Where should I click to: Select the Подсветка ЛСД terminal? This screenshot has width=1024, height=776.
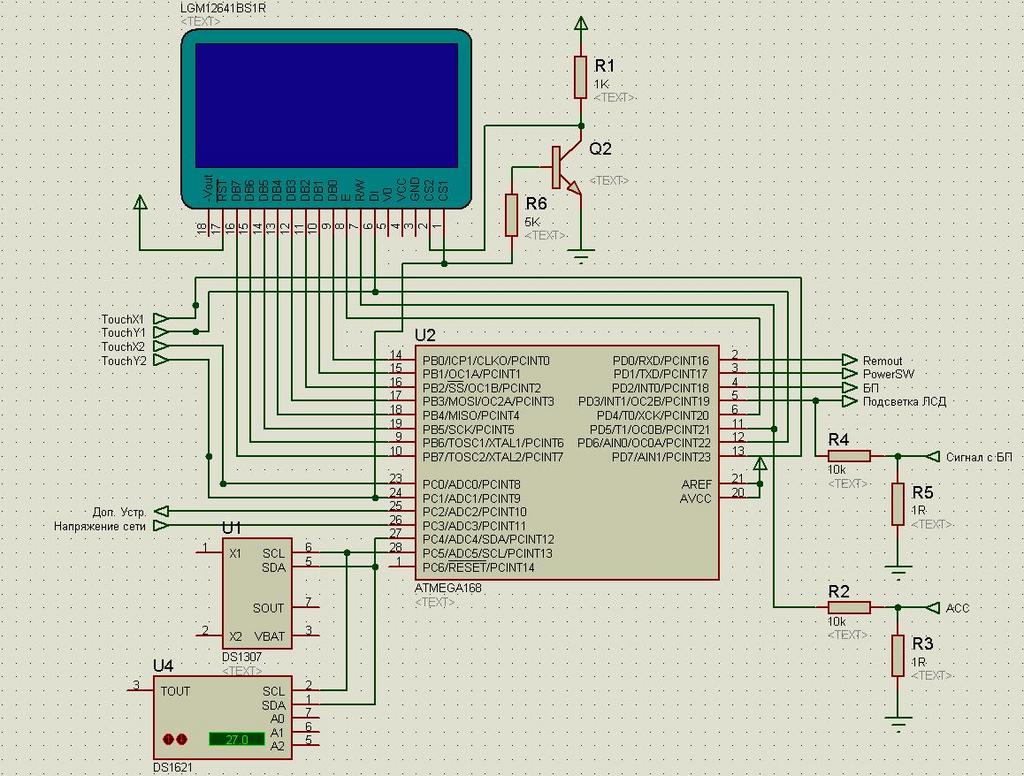[x=850, y=401]
